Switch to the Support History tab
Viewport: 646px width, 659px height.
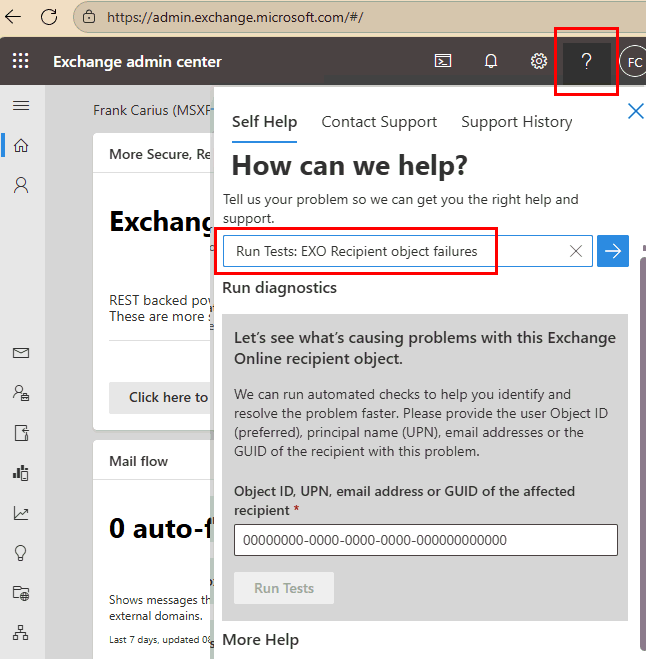[x=516, y=122]
